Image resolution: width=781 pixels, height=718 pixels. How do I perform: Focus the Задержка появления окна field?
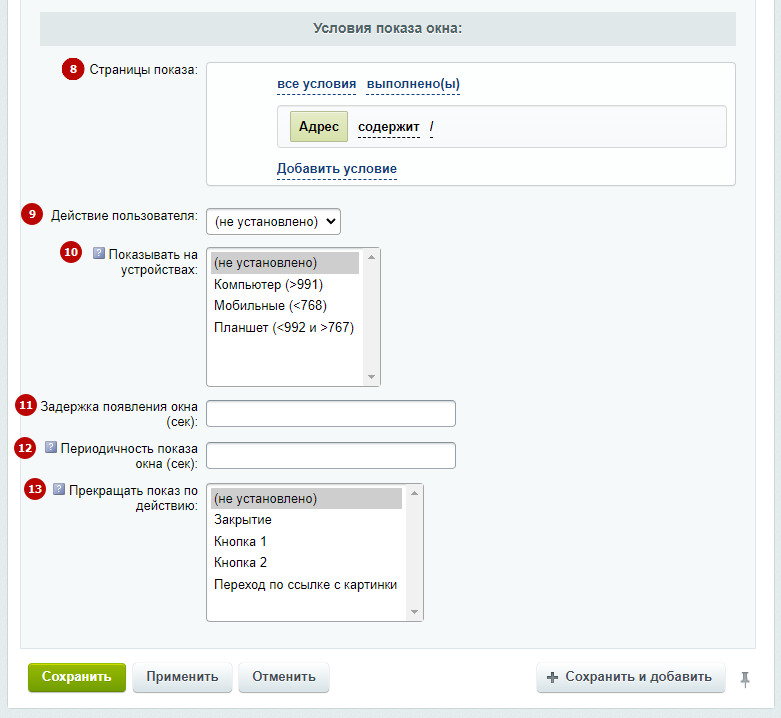(331, 413)
